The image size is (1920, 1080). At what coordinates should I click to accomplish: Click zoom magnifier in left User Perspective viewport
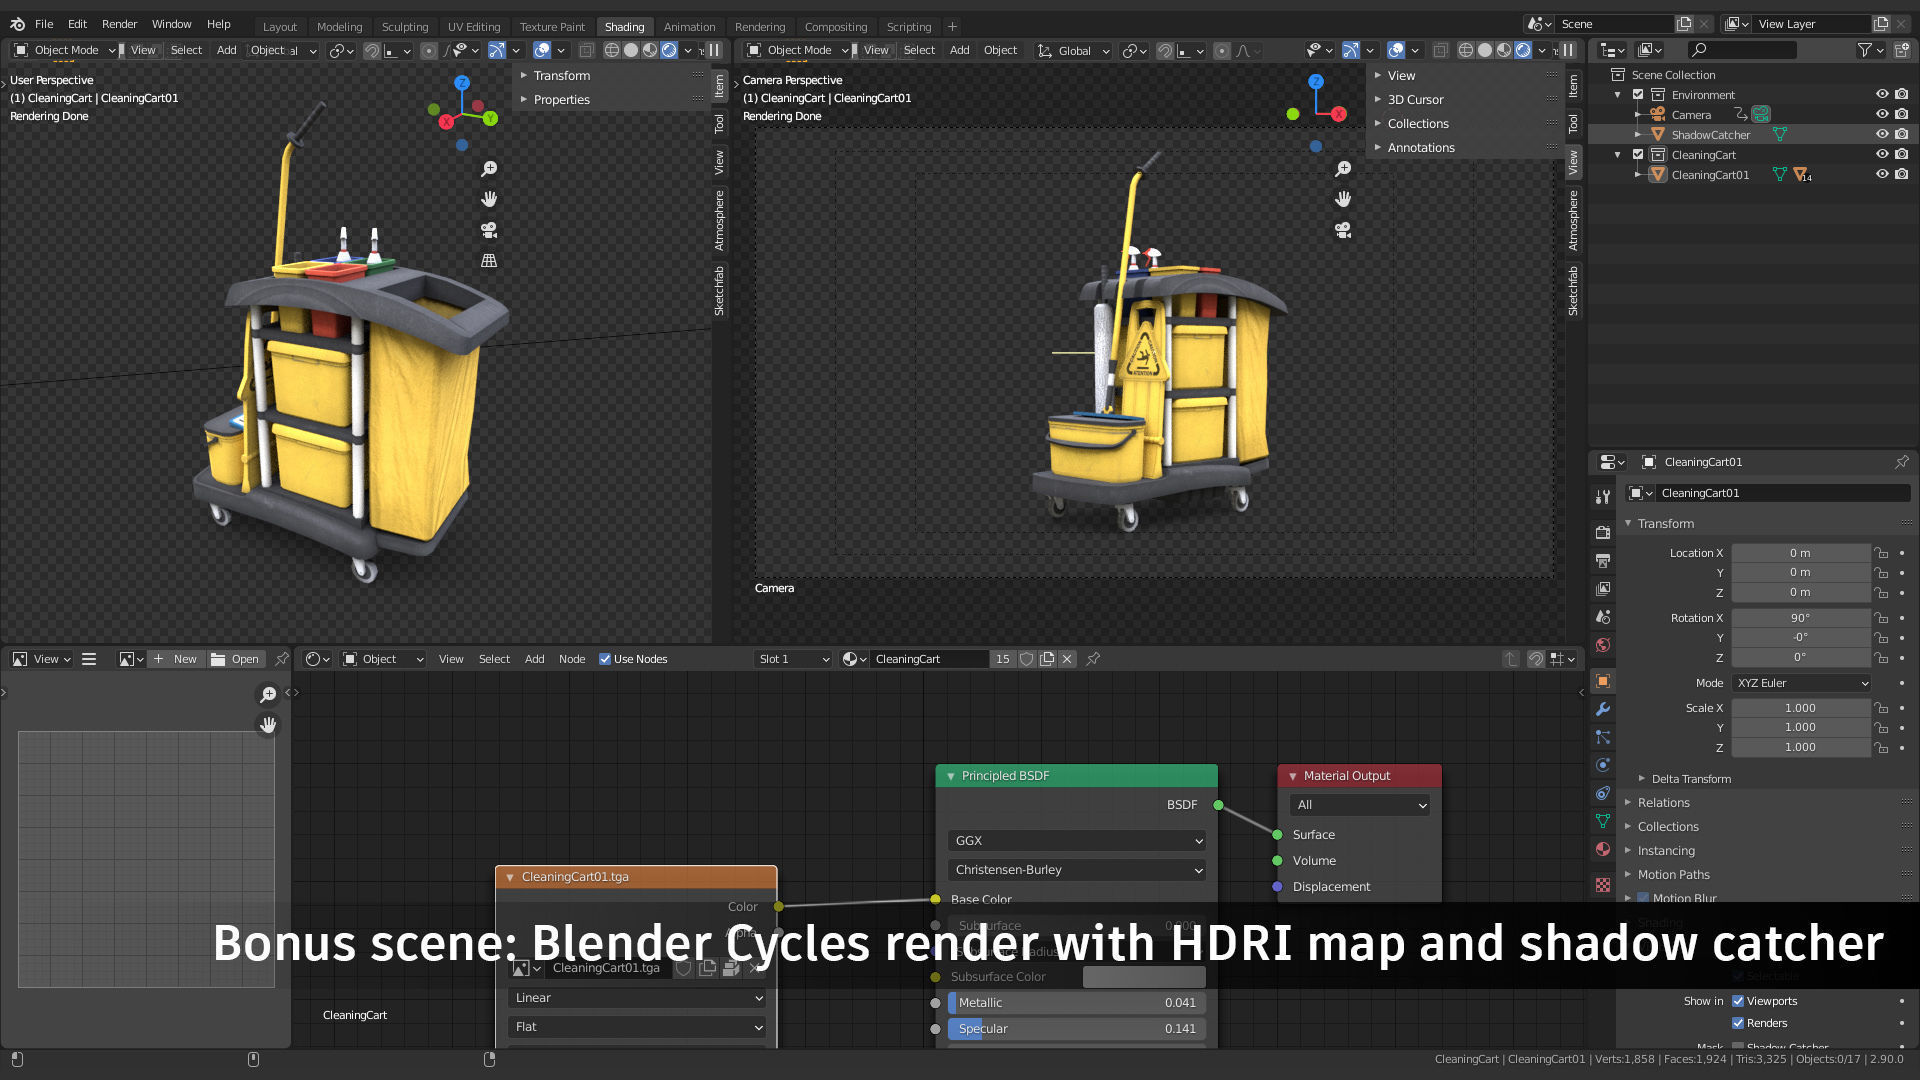489,169
